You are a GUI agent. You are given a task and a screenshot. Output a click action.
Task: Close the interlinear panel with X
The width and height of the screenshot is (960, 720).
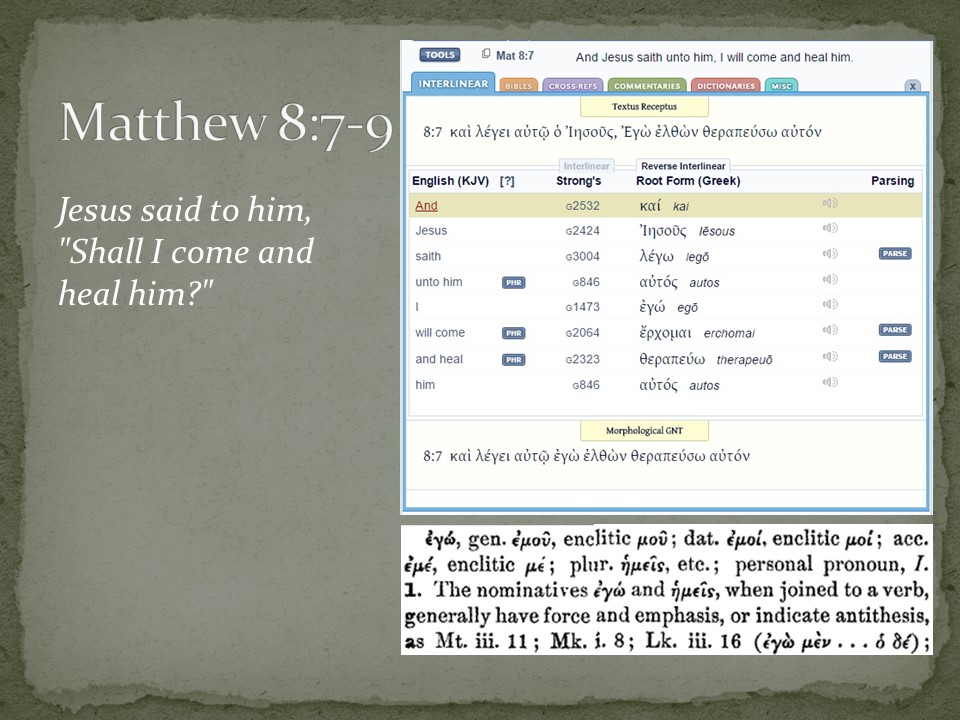912,87
